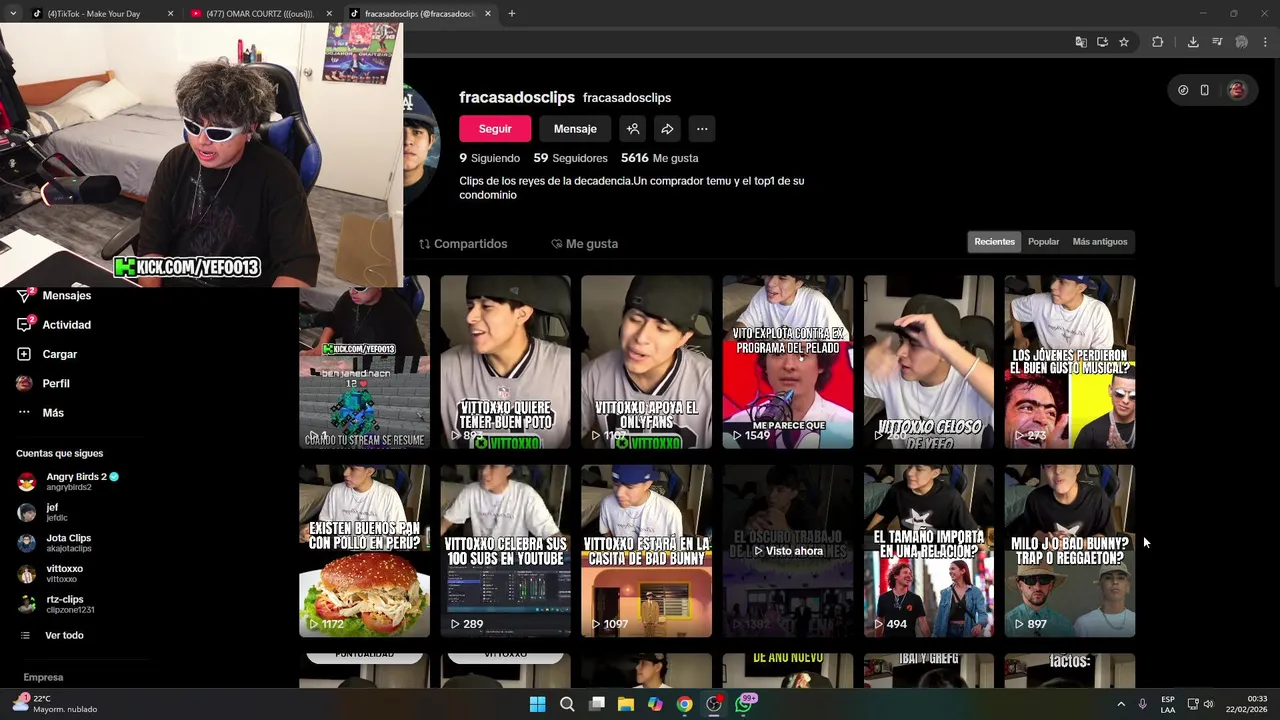Close the fracasadosclips browser tab
This screenshot has height=720, width=1280.
[488, 14]
